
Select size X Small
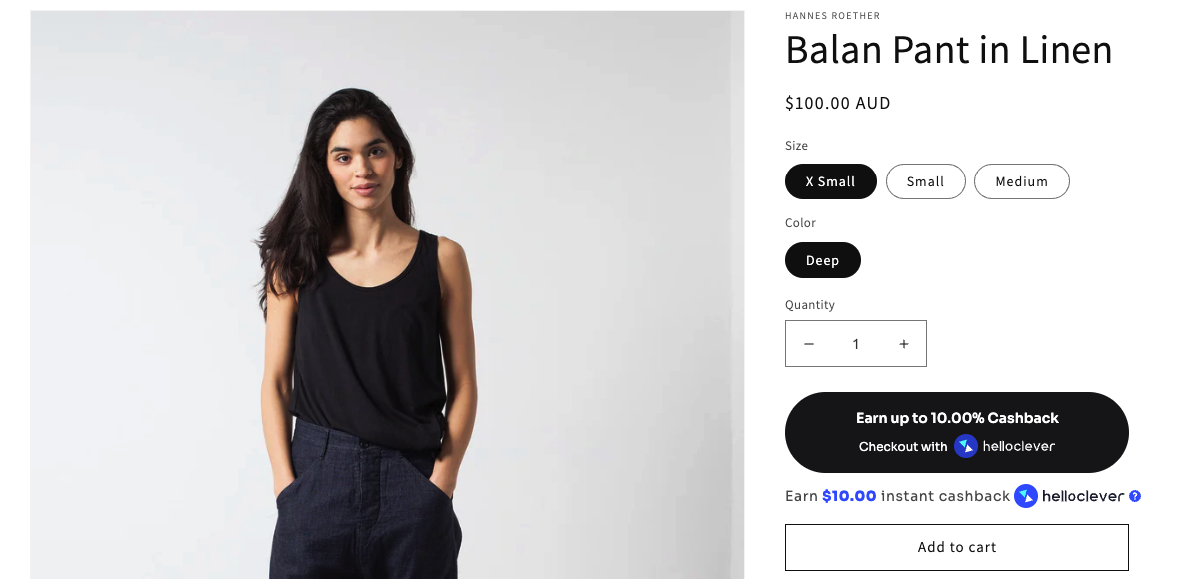pyautogui.click(x=831, y=181)
